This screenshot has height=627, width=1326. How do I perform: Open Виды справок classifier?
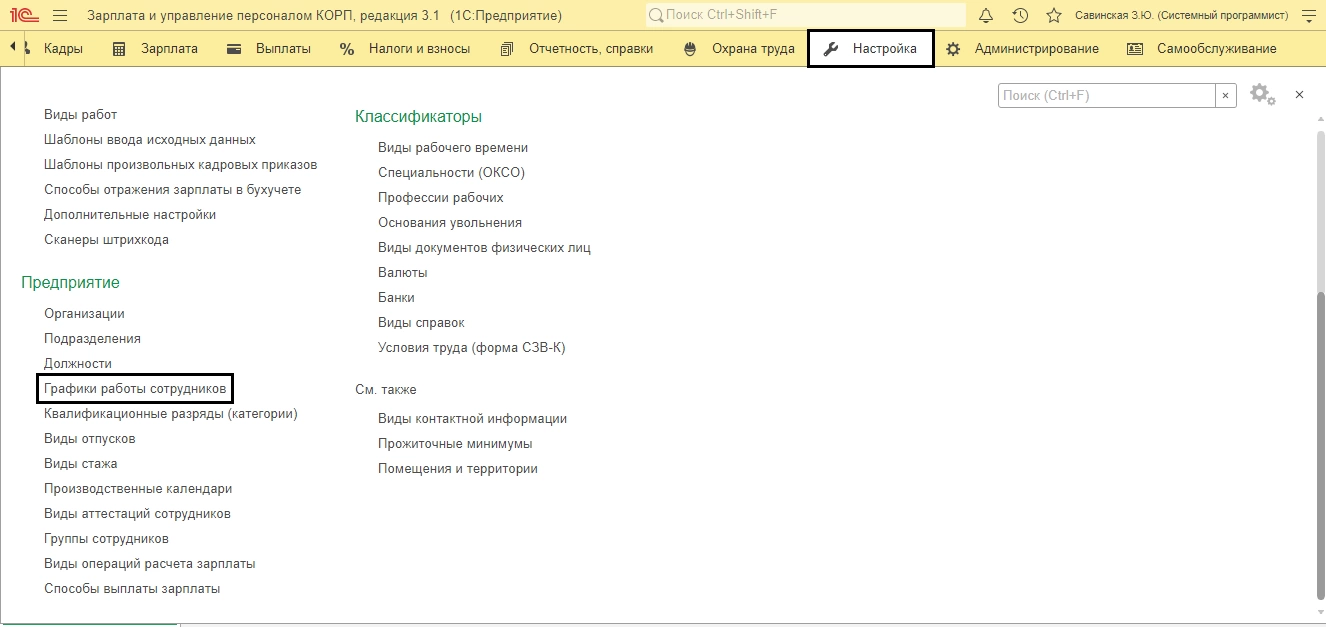click(x=421, y=323)
